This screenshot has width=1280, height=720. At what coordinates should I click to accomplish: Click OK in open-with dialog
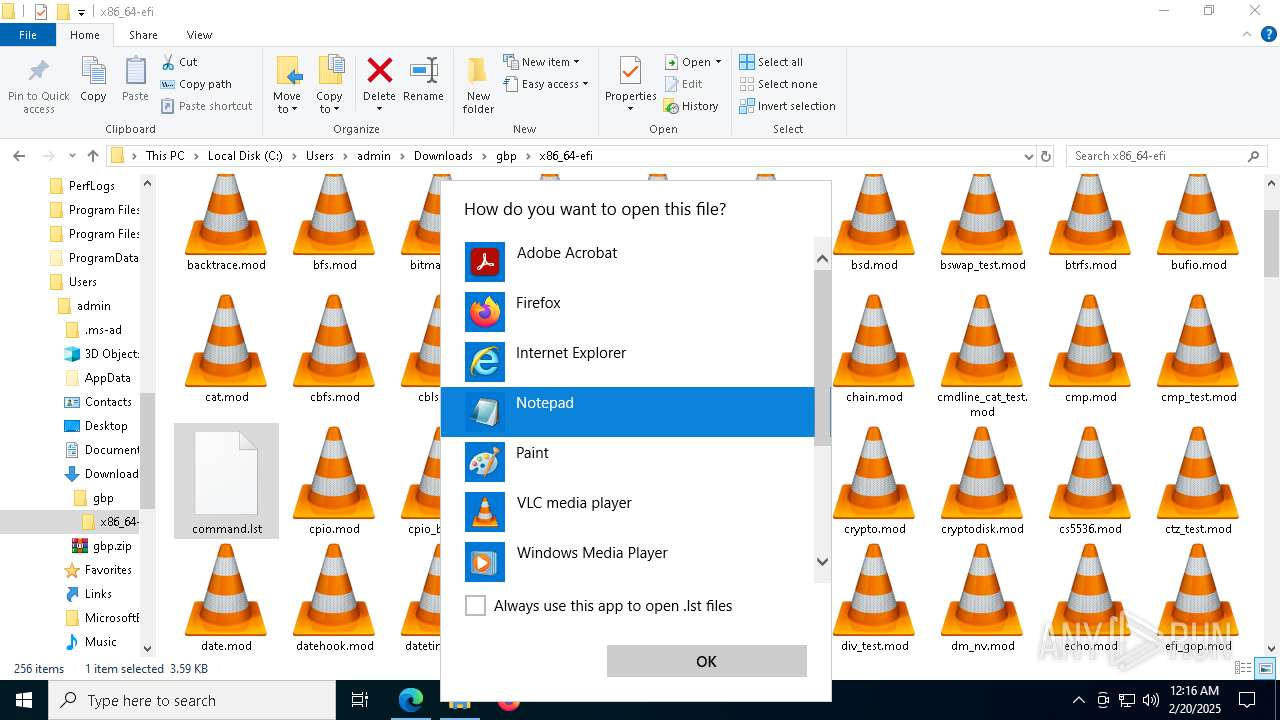coord(706,661)
